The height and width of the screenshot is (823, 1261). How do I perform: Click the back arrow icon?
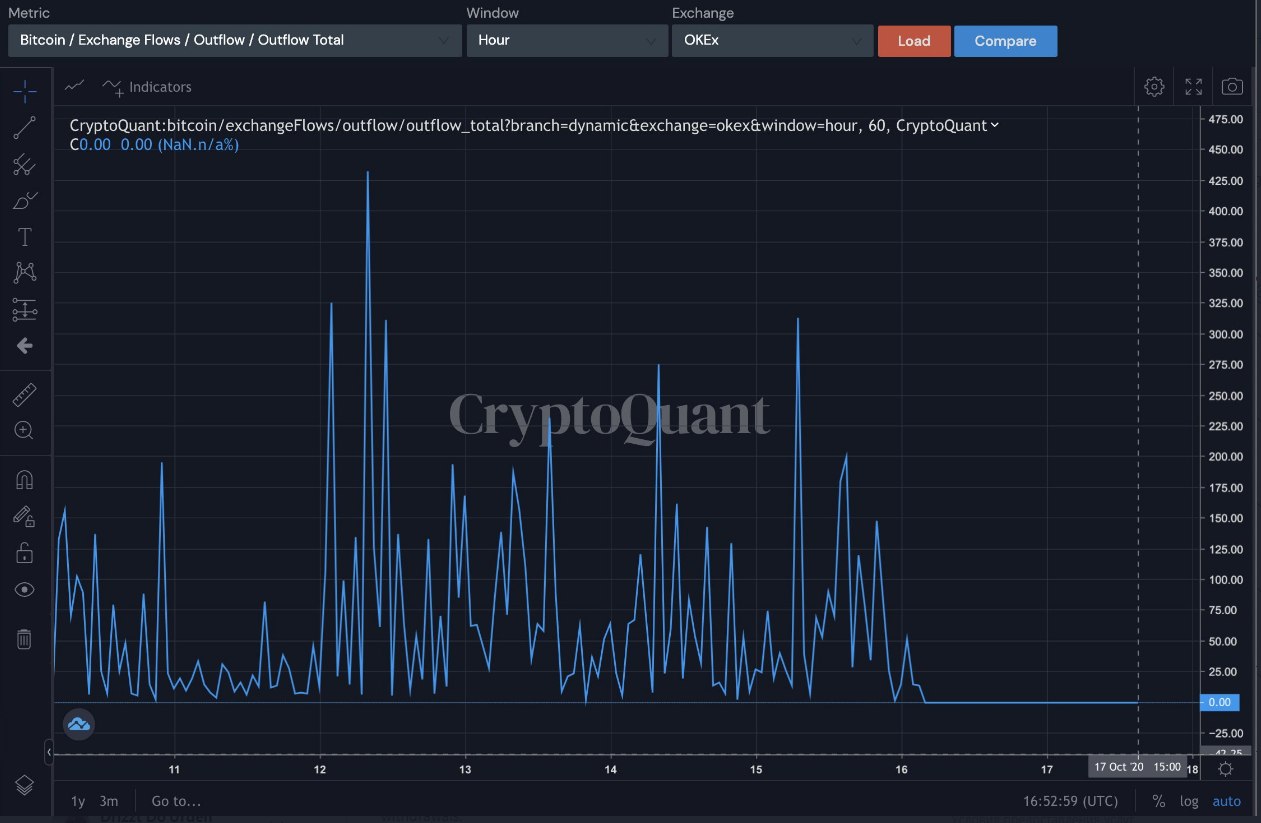[x=25, y=345]
